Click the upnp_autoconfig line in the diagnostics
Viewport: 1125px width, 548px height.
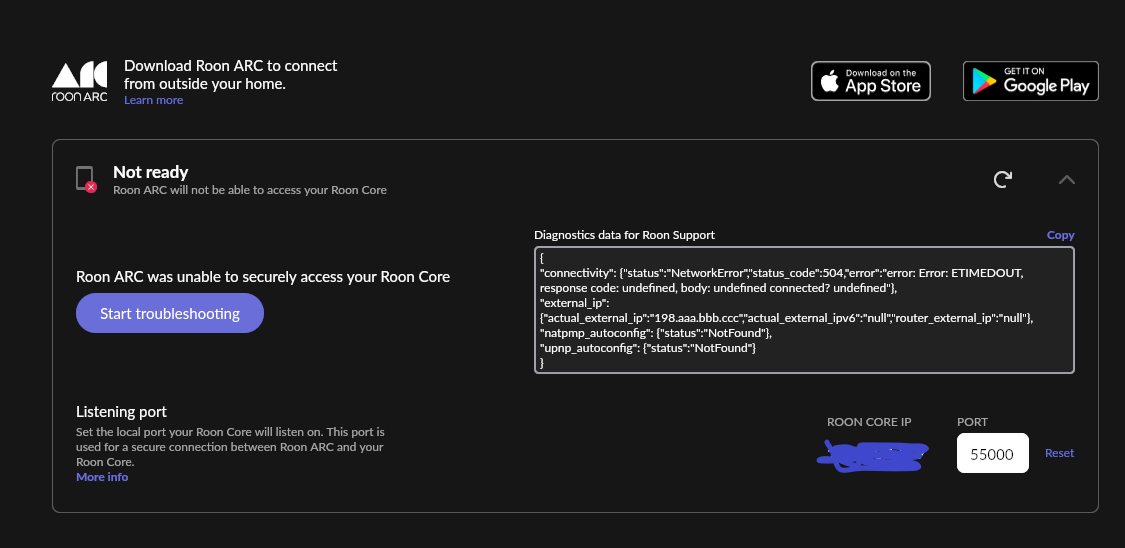pos(648,348)
